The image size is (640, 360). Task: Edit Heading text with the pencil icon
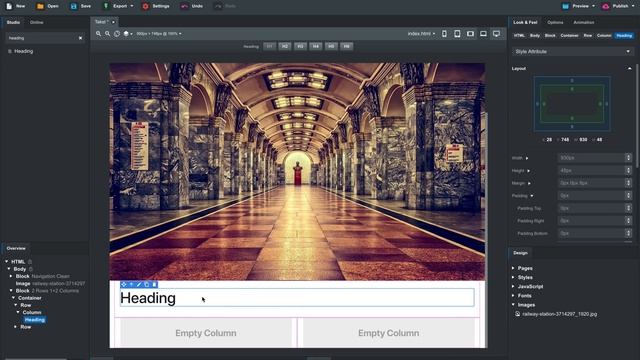139,284
